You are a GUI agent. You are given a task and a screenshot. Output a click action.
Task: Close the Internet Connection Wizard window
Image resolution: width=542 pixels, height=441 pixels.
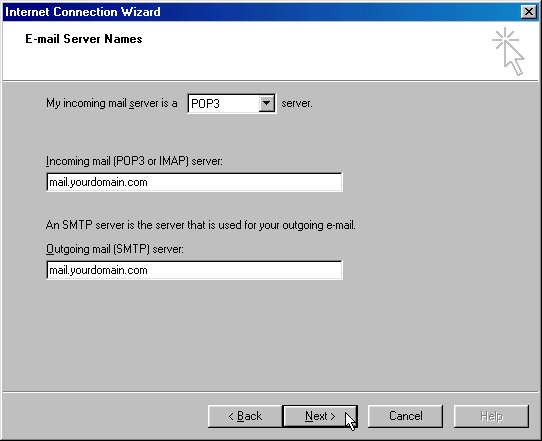529,12
